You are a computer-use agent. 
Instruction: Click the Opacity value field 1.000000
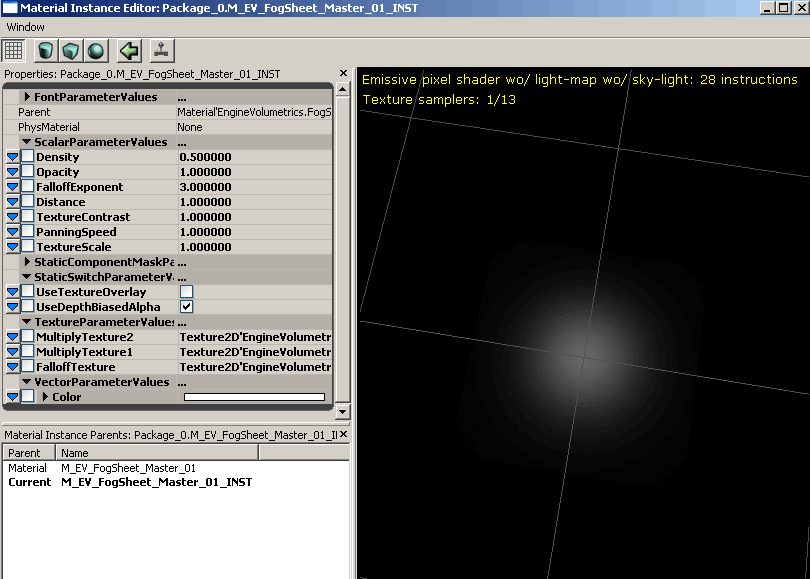point(254,171)
